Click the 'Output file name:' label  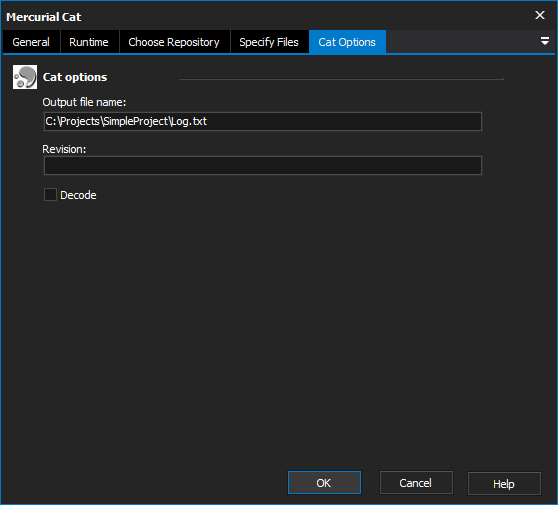click(84, 102)
